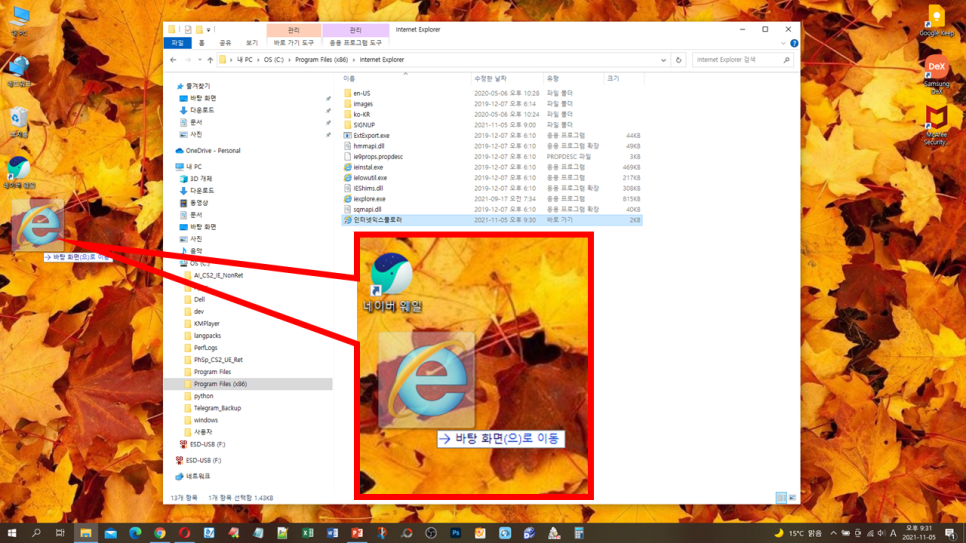This screenshot has height=543, width=966.
Task: Show hidden system tray icons chevron
Action: click(x=833, y=533)
